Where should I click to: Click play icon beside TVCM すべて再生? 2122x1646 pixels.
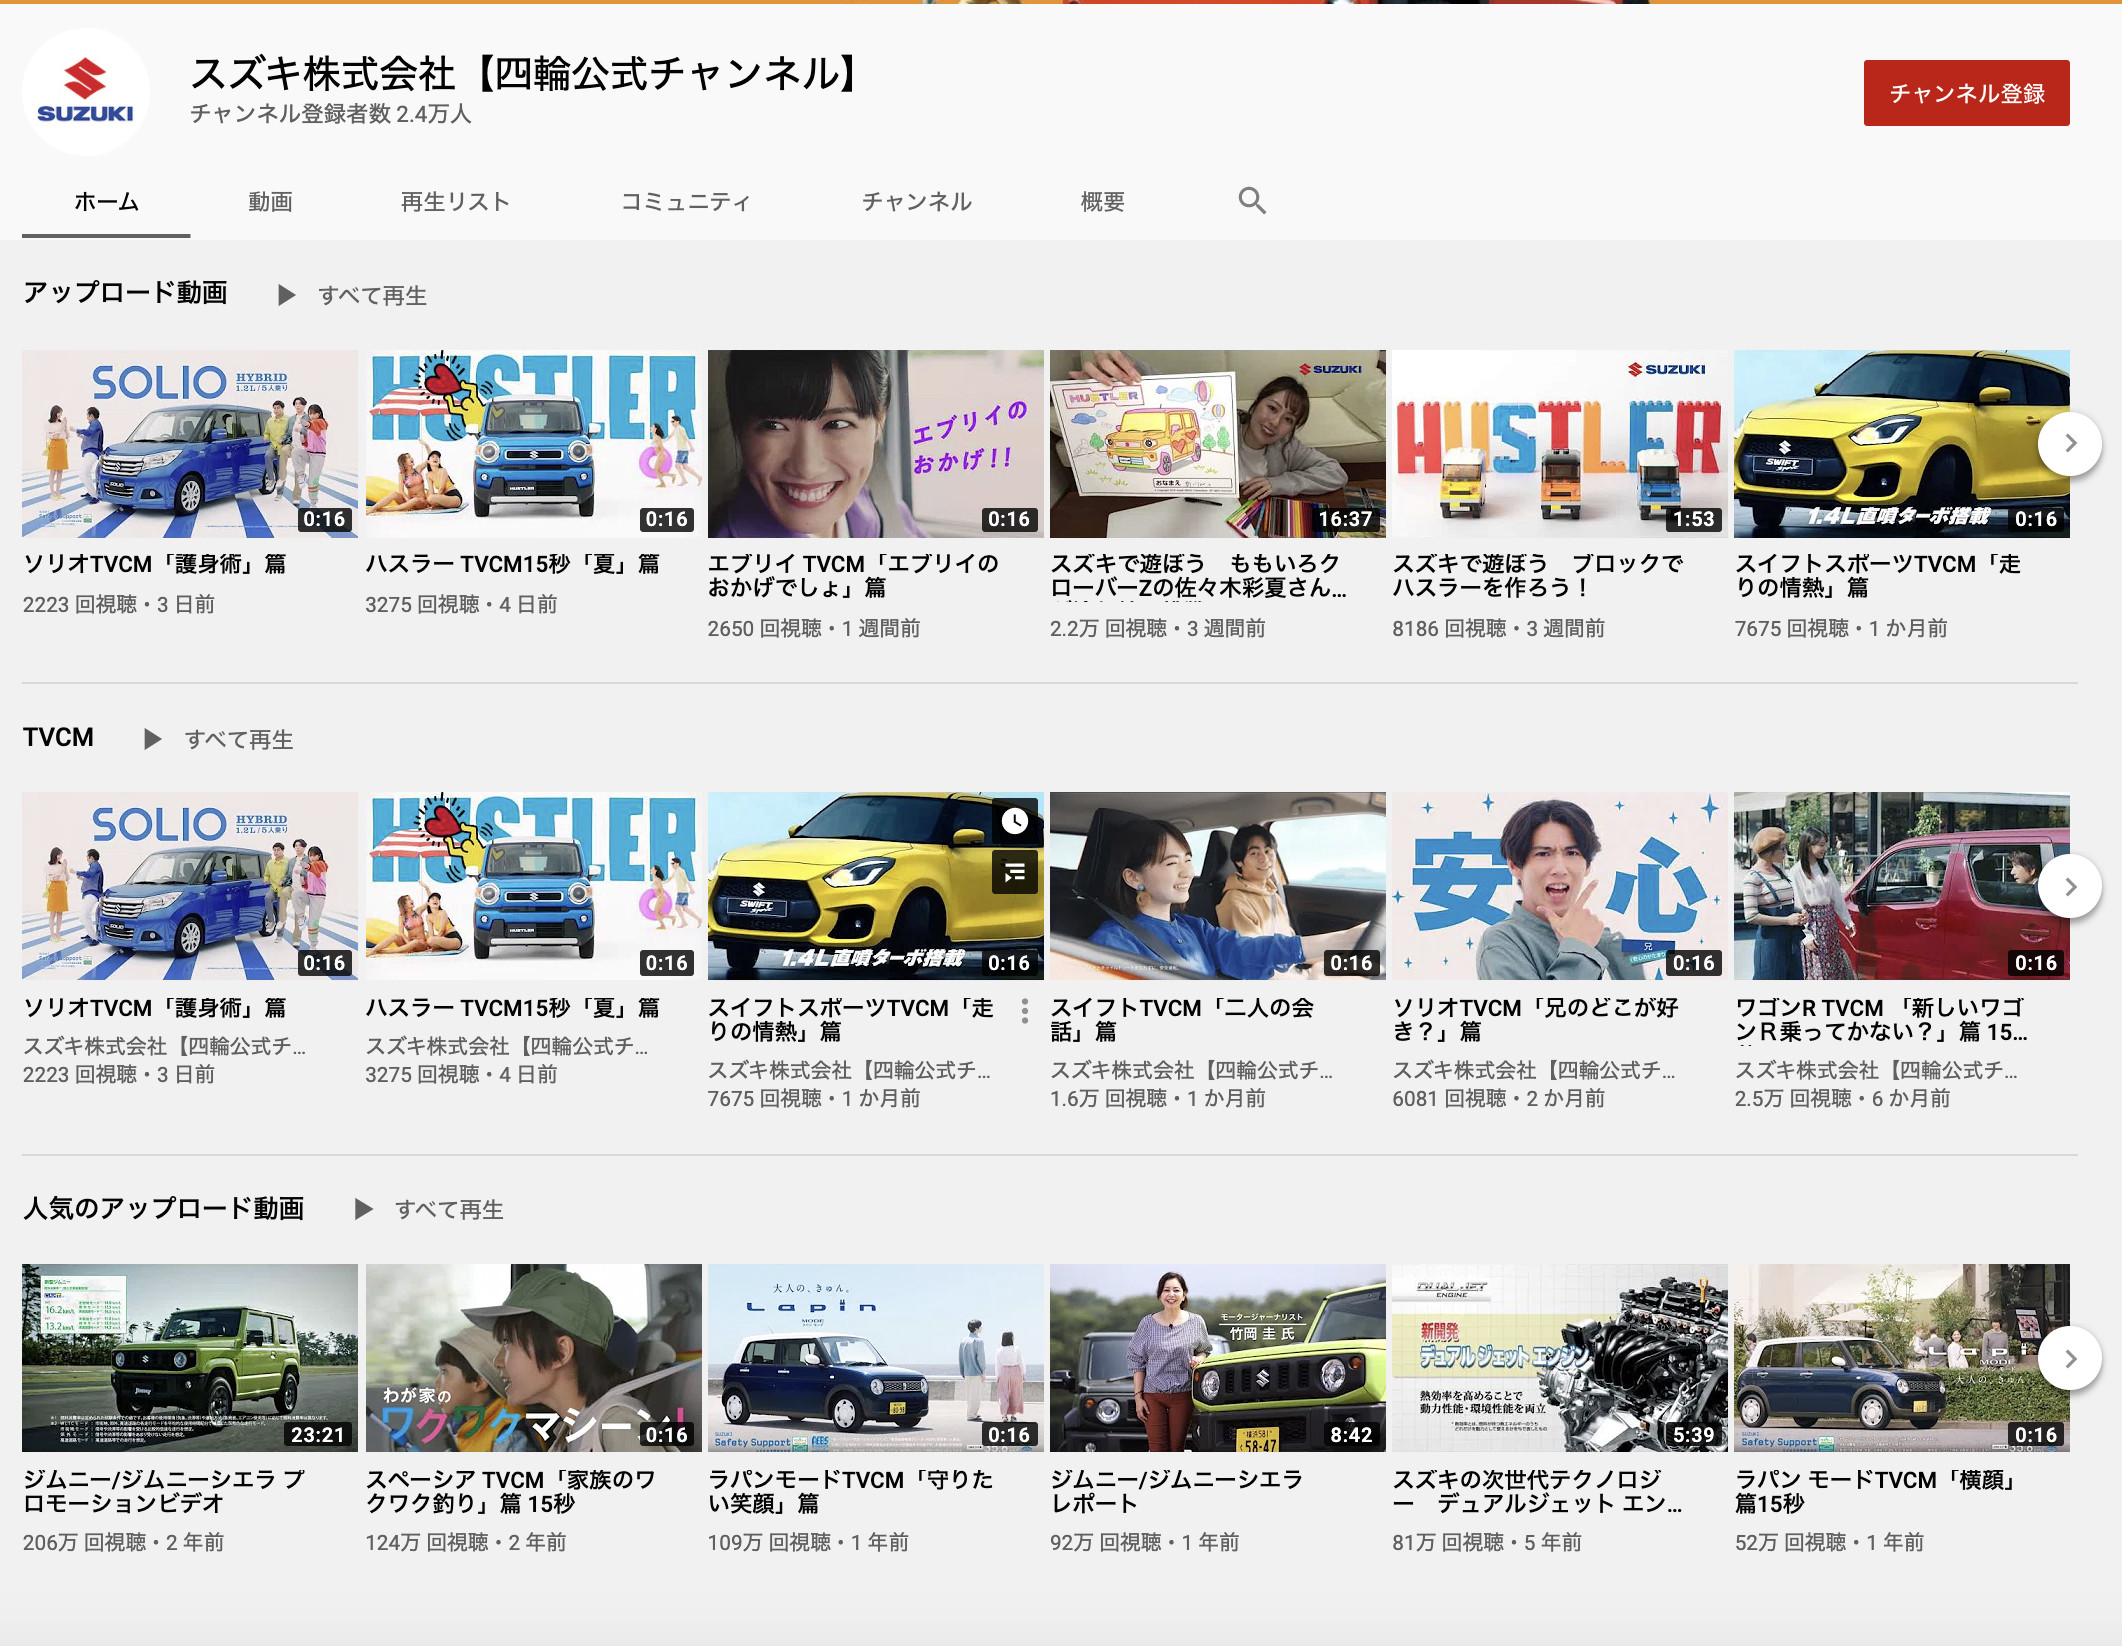[x=153, y=739]
